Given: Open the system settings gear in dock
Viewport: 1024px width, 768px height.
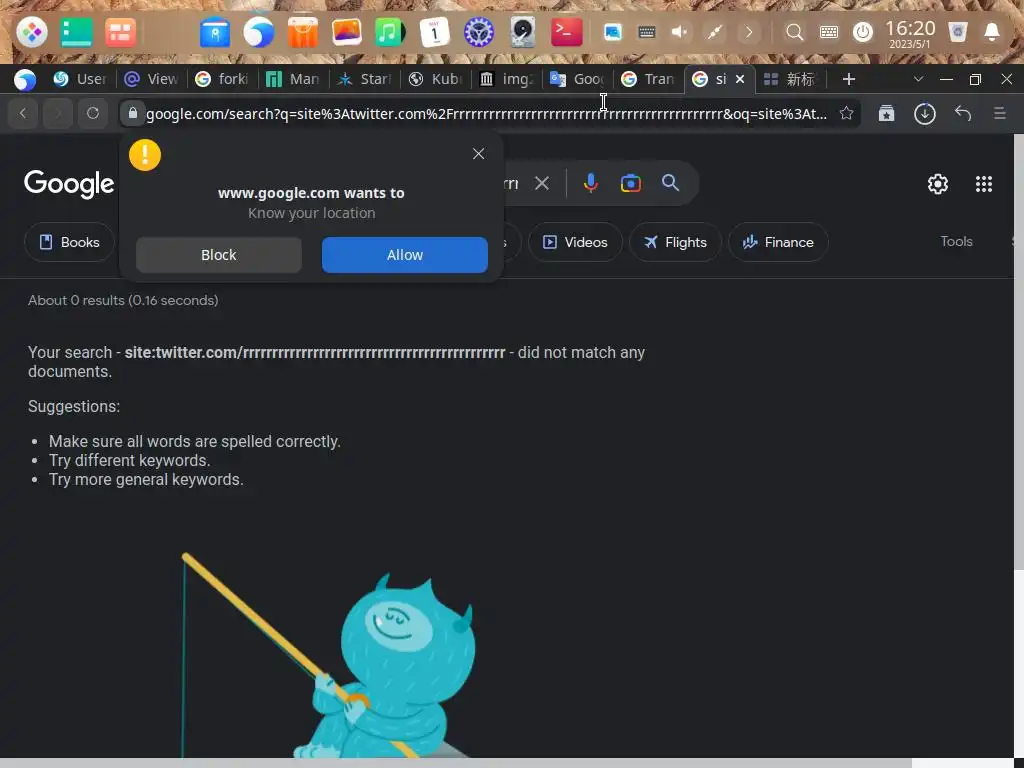Looking at the screenshot, I should coord(479,32).
